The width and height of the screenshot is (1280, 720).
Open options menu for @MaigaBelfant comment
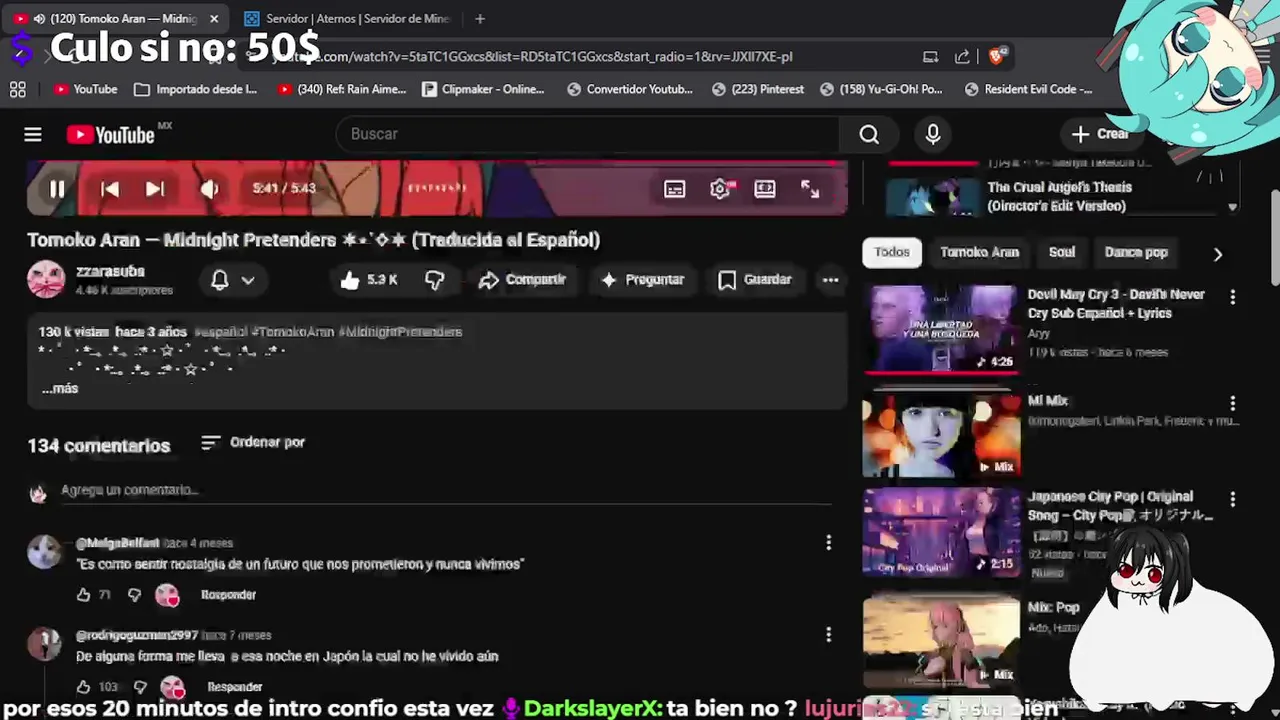(x=828, y=542)
